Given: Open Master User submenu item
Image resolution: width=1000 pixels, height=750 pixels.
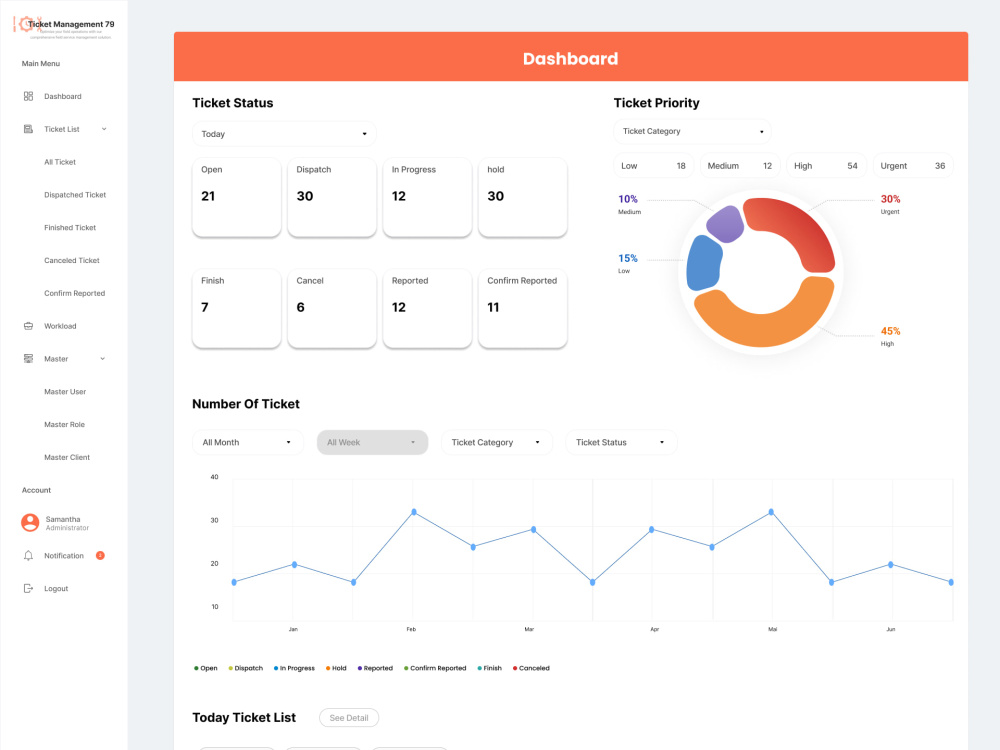Looking at the screenshot, I should [x=64, y=392].
